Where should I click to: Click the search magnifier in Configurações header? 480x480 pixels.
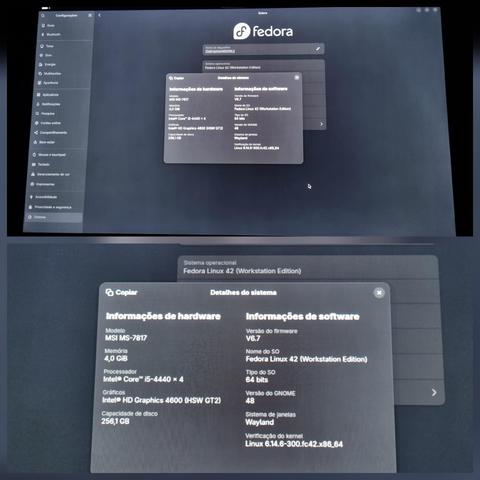coord(43,15)
